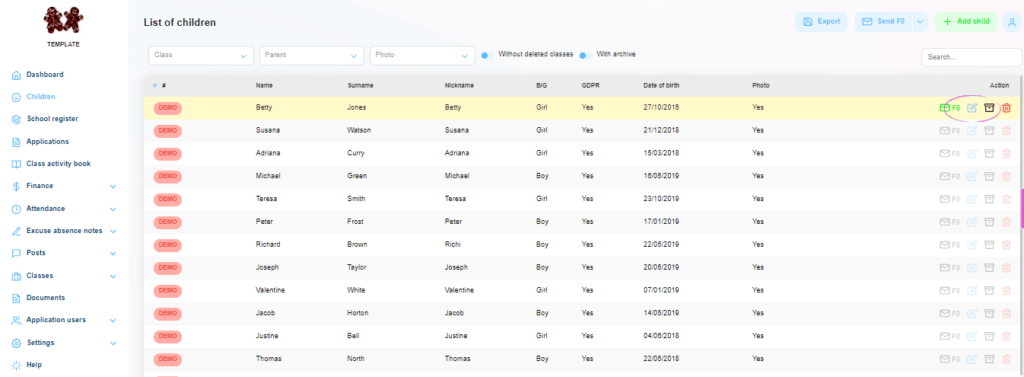Open the user profile icon
The image size is (1024, 377).
click(x=1012, y=22)
